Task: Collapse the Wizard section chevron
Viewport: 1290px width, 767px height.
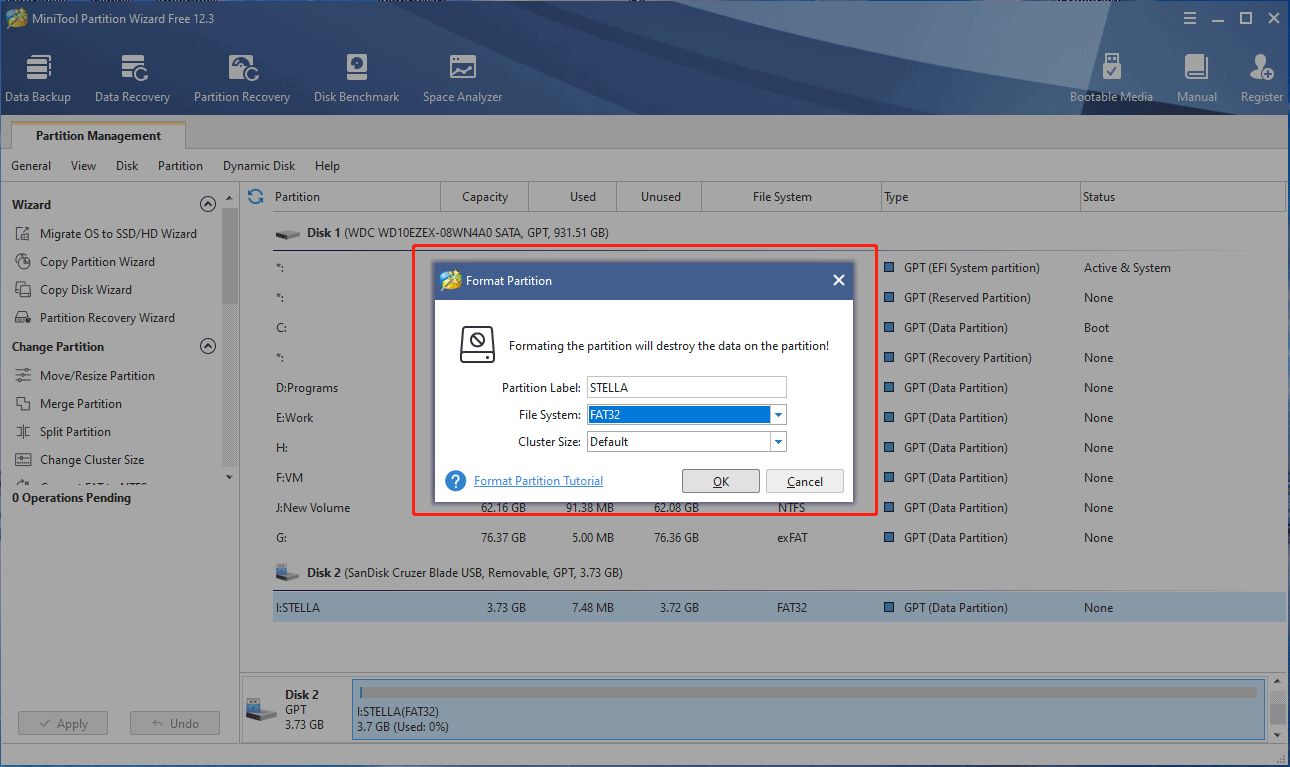Action: 208,204
